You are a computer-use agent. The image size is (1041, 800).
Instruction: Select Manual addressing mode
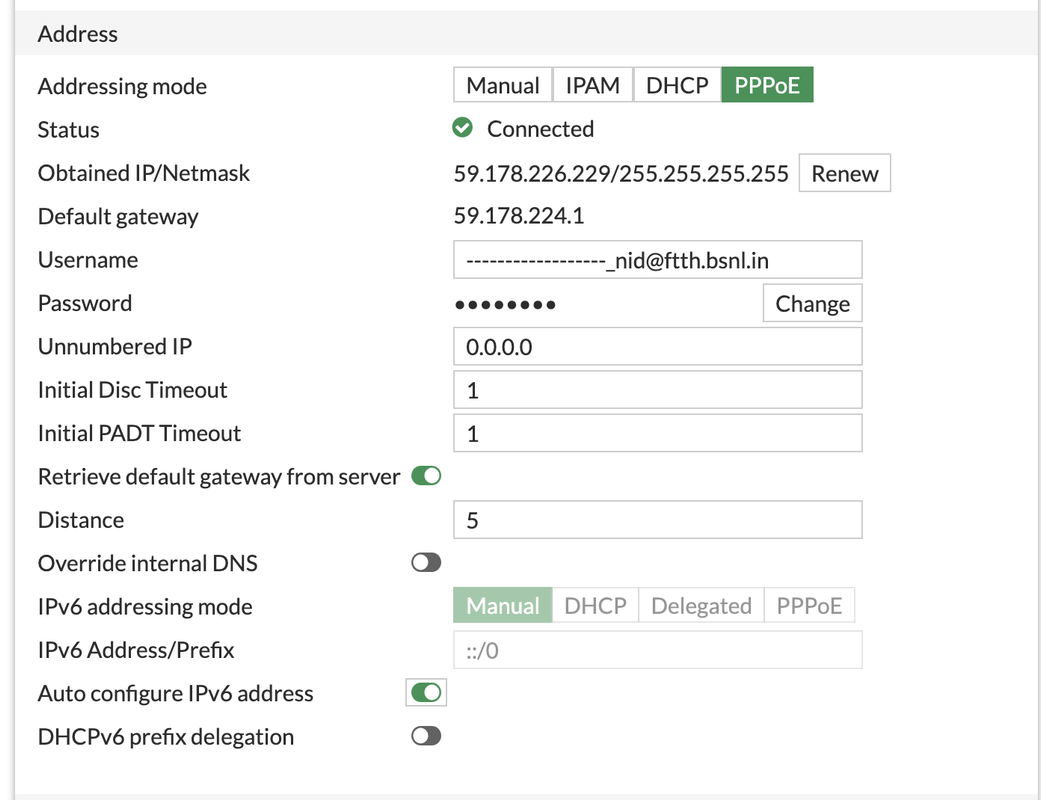tap(503, 86)
